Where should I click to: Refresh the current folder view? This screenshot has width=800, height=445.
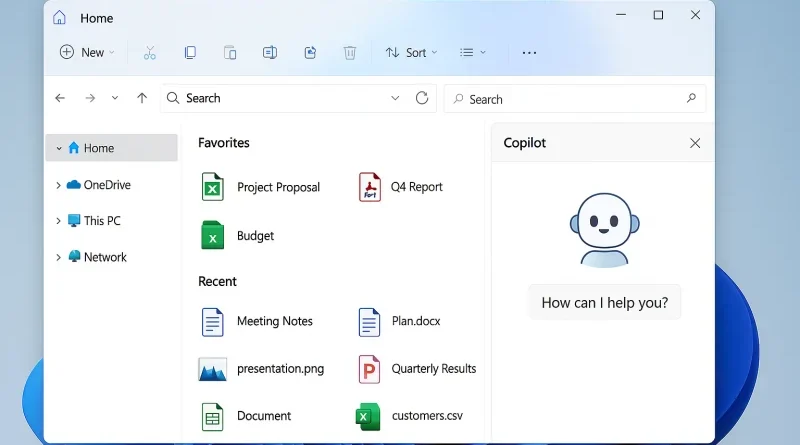pyautogui.click(x=422, y=98)
